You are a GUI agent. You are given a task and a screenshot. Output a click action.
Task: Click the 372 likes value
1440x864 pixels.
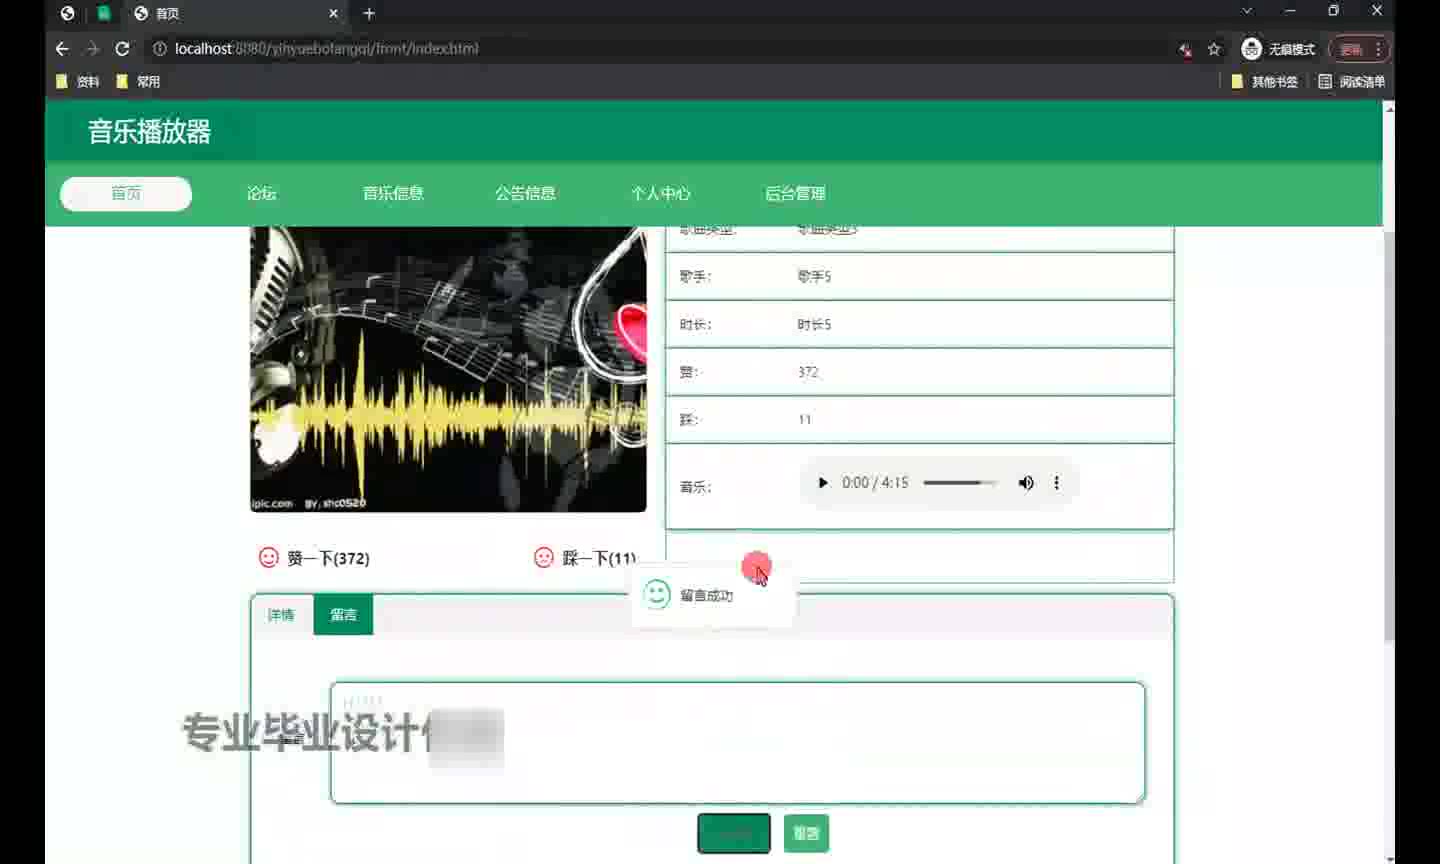[808, 372]
